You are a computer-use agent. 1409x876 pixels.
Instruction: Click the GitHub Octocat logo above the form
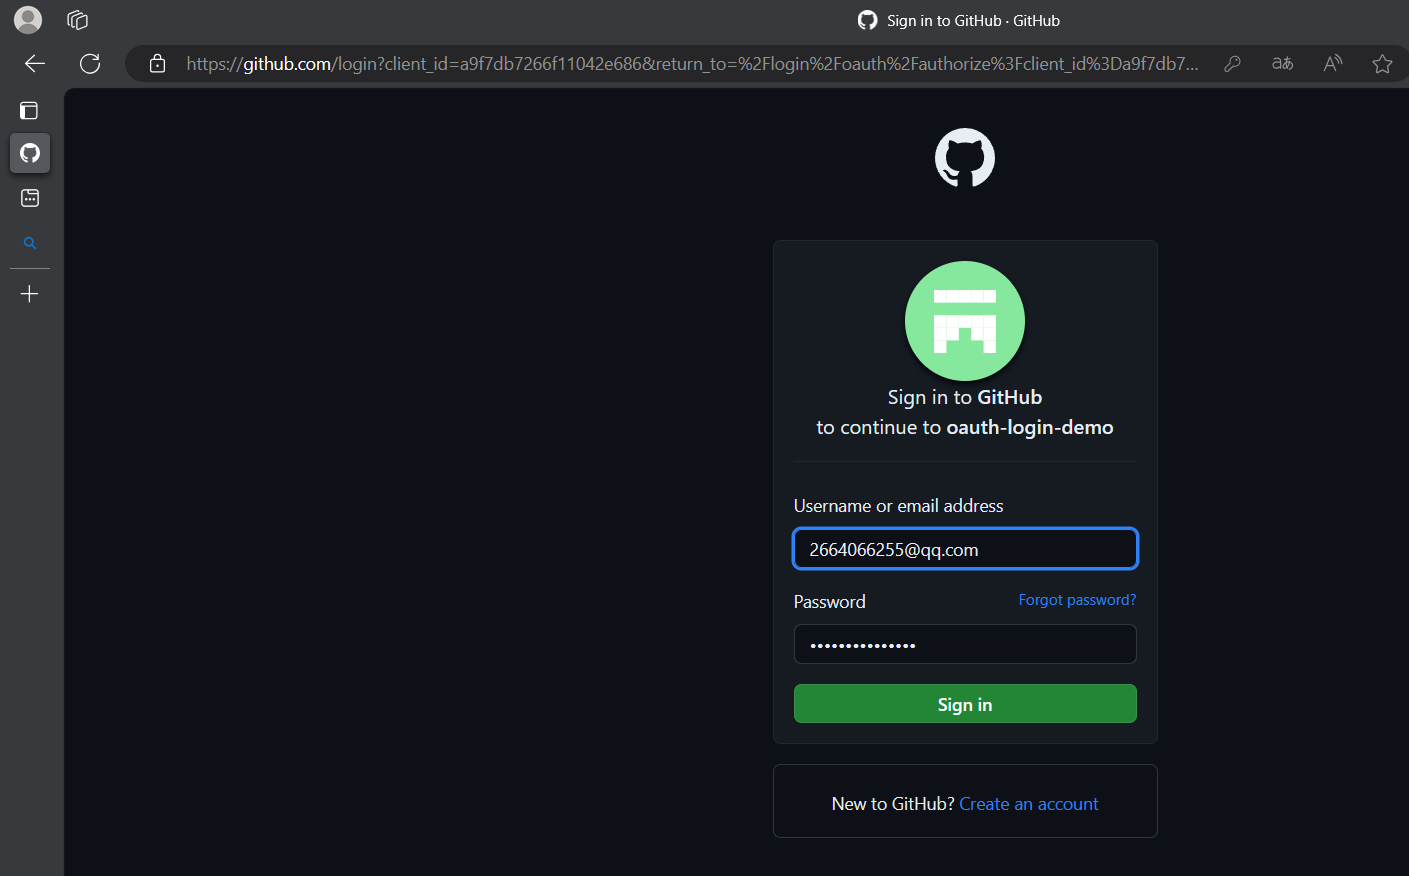point(964,158)
